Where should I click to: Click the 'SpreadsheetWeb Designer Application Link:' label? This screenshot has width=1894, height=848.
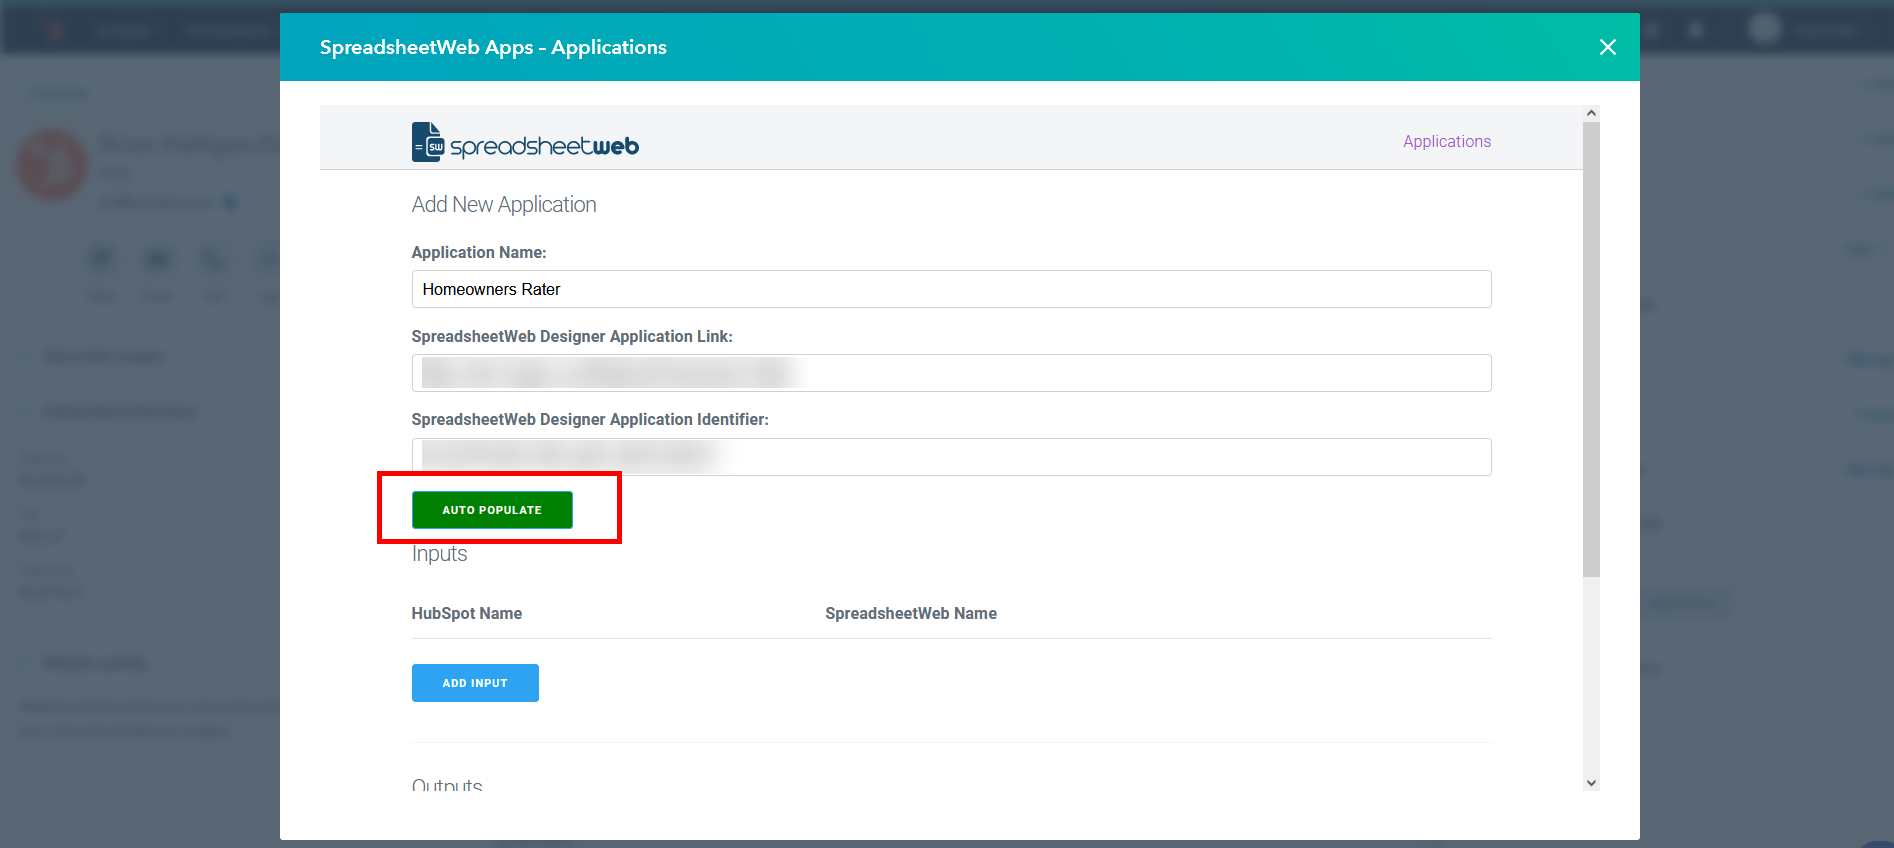pyautogui.click(x=572, y=336)
